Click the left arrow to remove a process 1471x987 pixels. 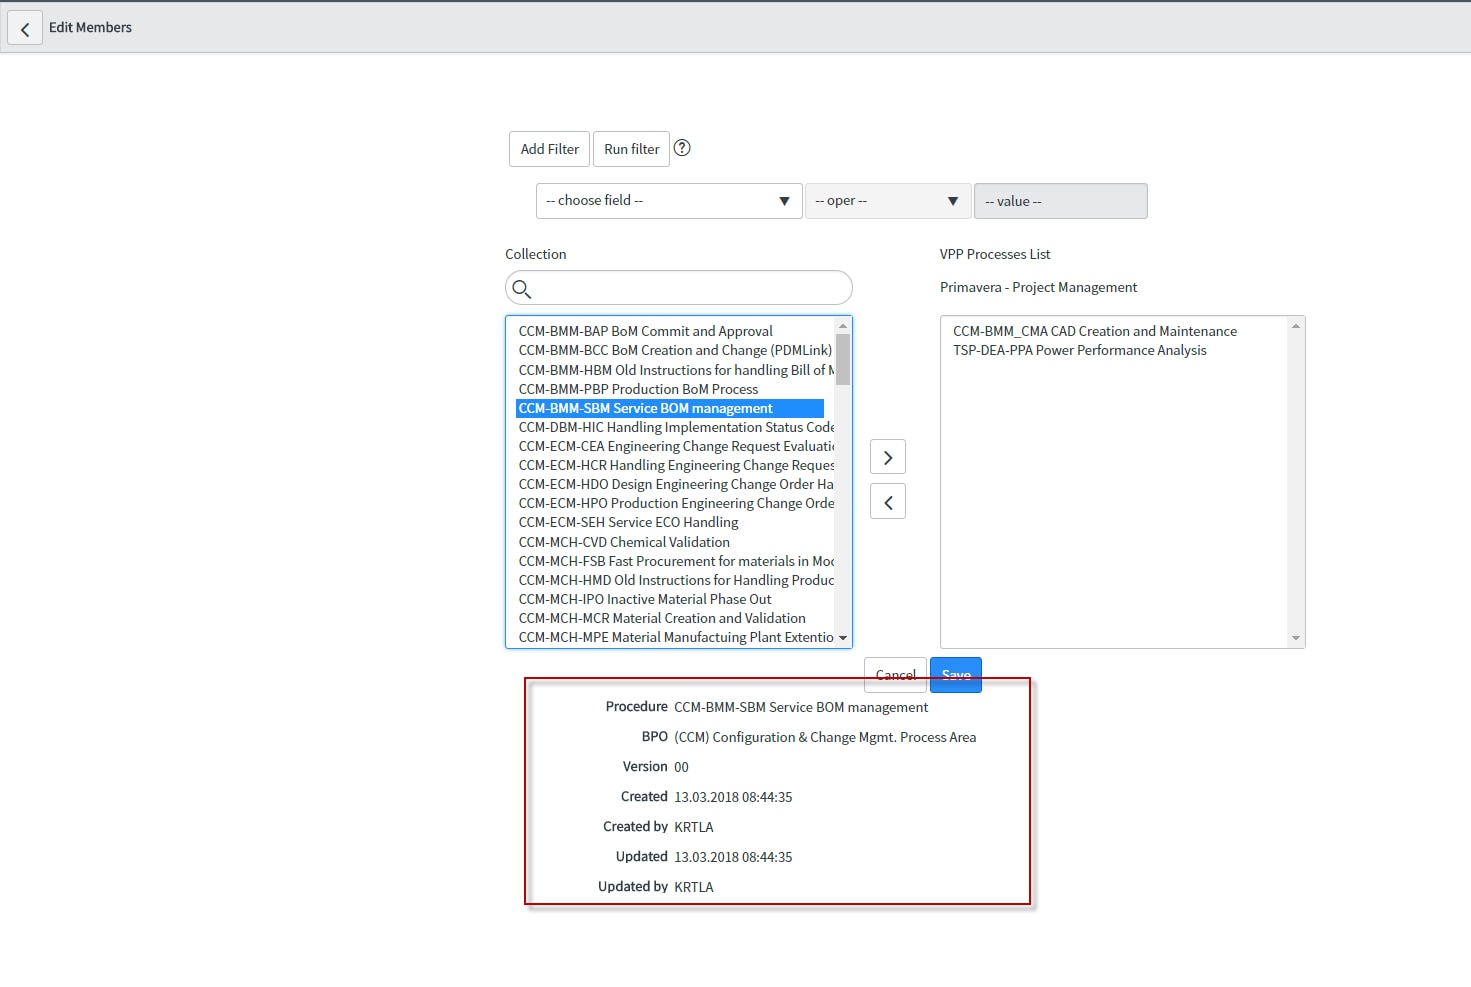(x=887, y=501)
